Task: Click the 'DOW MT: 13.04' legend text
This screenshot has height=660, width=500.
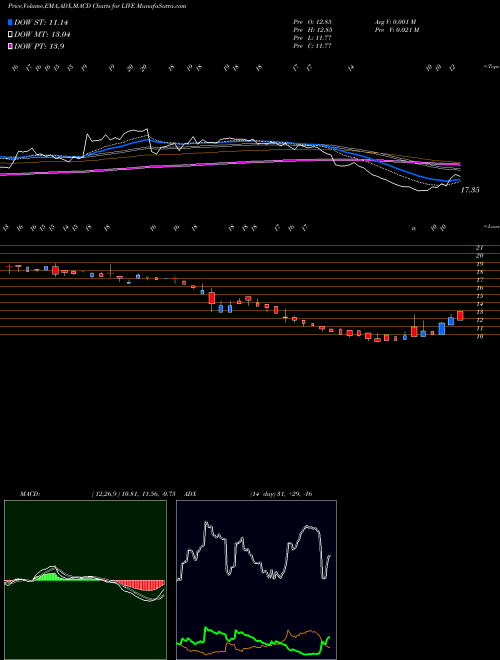Action: (x=42, y=35)
